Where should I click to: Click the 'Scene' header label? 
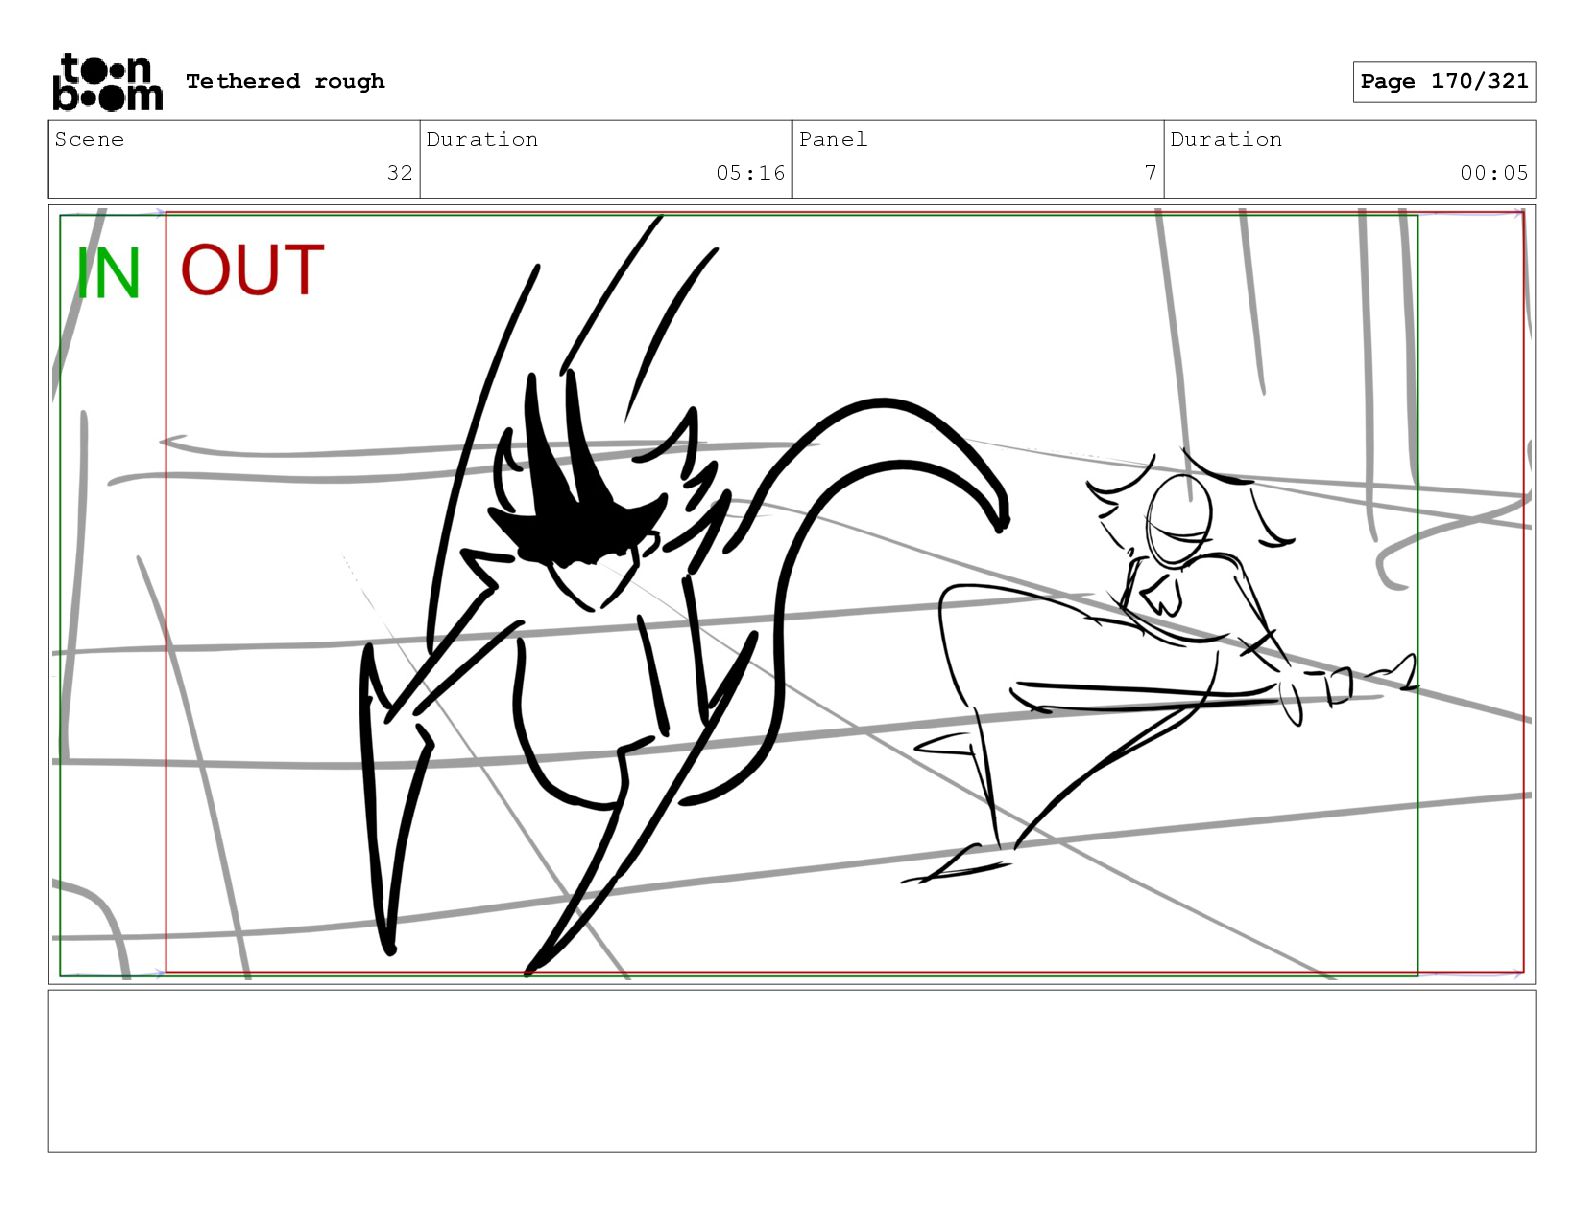(89, 139)
